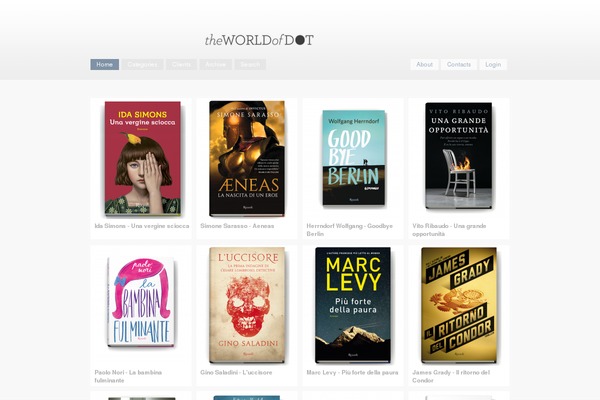Open the About page
Image resolution: width=600 pixels, height=400 pixels.
point(424,64)
